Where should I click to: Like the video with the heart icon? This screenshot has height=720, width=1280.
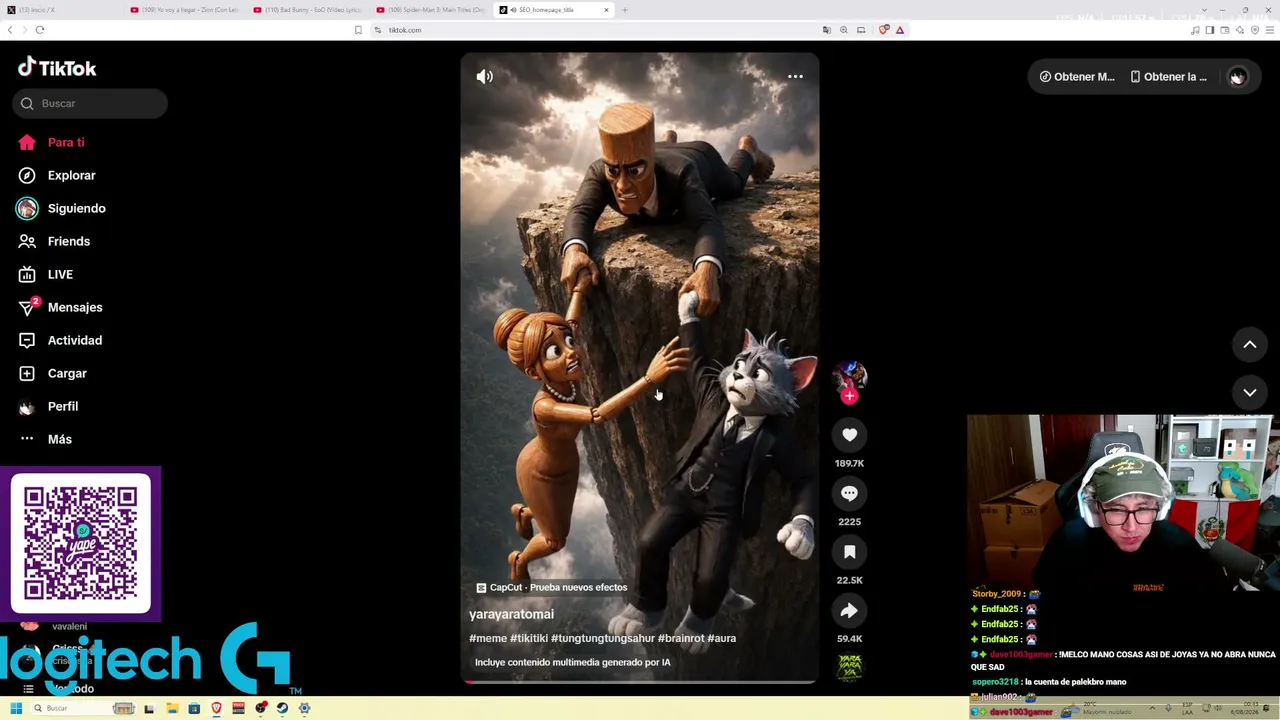(x=849, y=435)
